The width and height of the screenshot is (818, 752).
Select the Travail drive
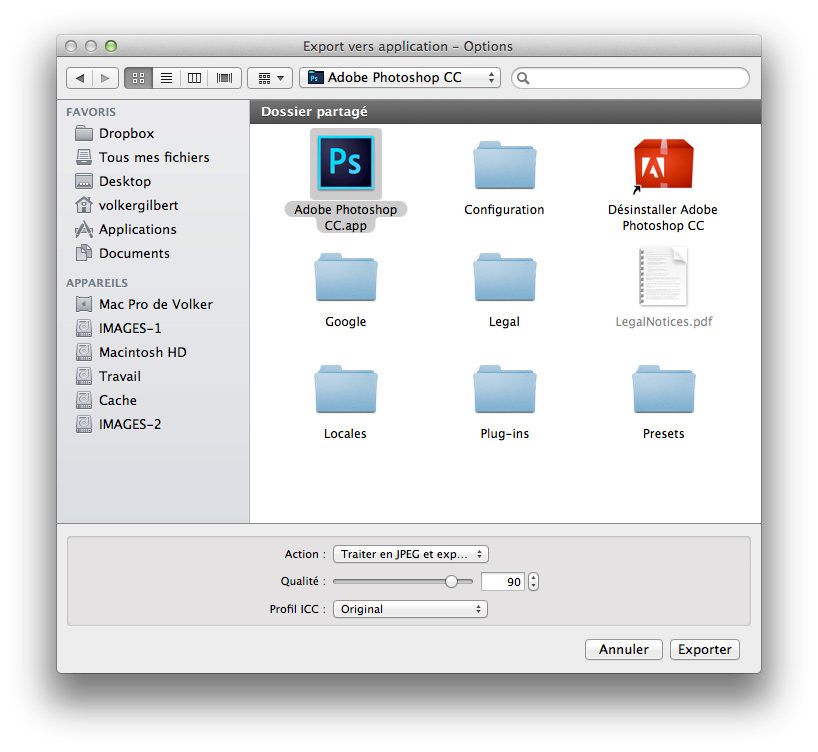(x=108, y=376)
